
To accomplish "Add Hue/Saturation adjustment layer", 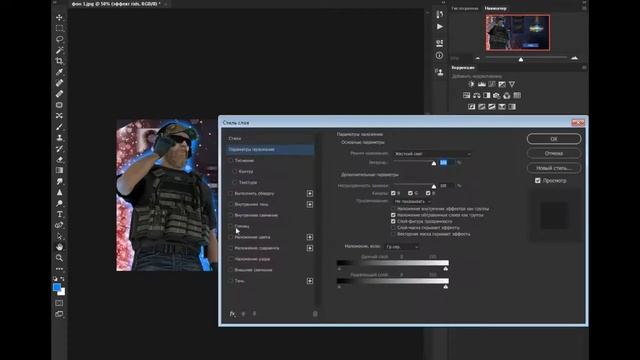I will (x=467, y=96).
